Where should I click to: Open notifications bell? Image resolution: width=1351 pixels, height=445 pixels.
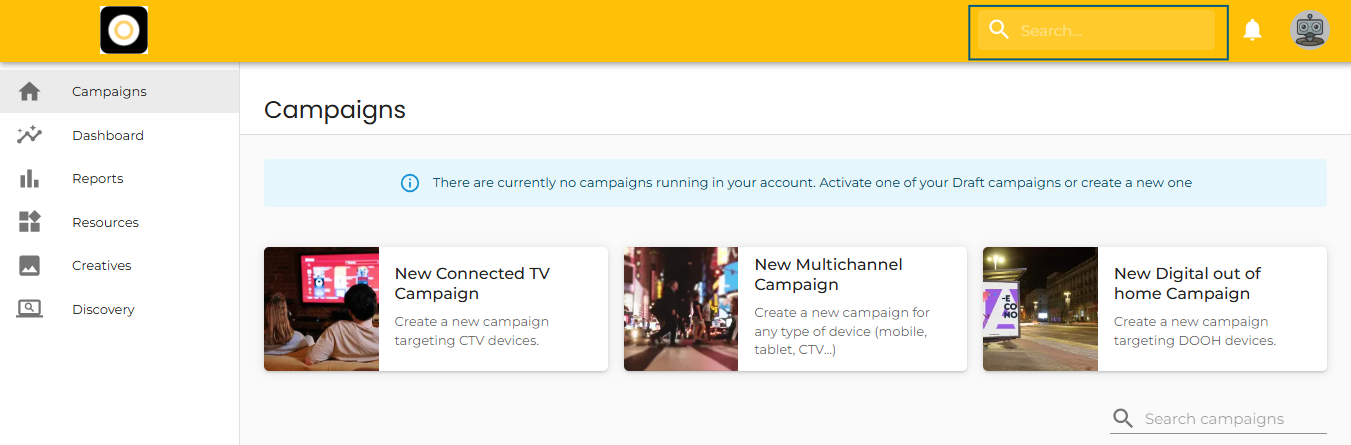pyautogui.click(x=1252, y=30)
